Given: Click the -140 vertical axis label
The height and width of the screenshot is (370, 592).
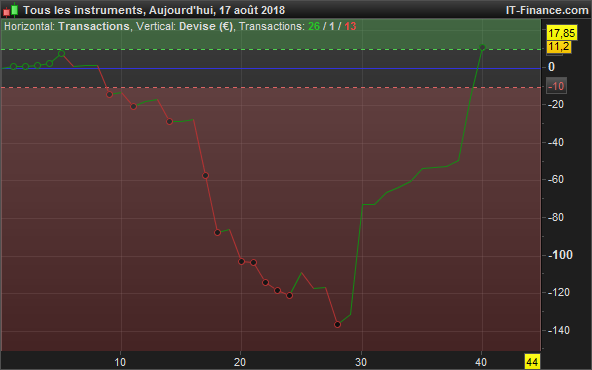Looking at the screenshot, I should point(558,330).
